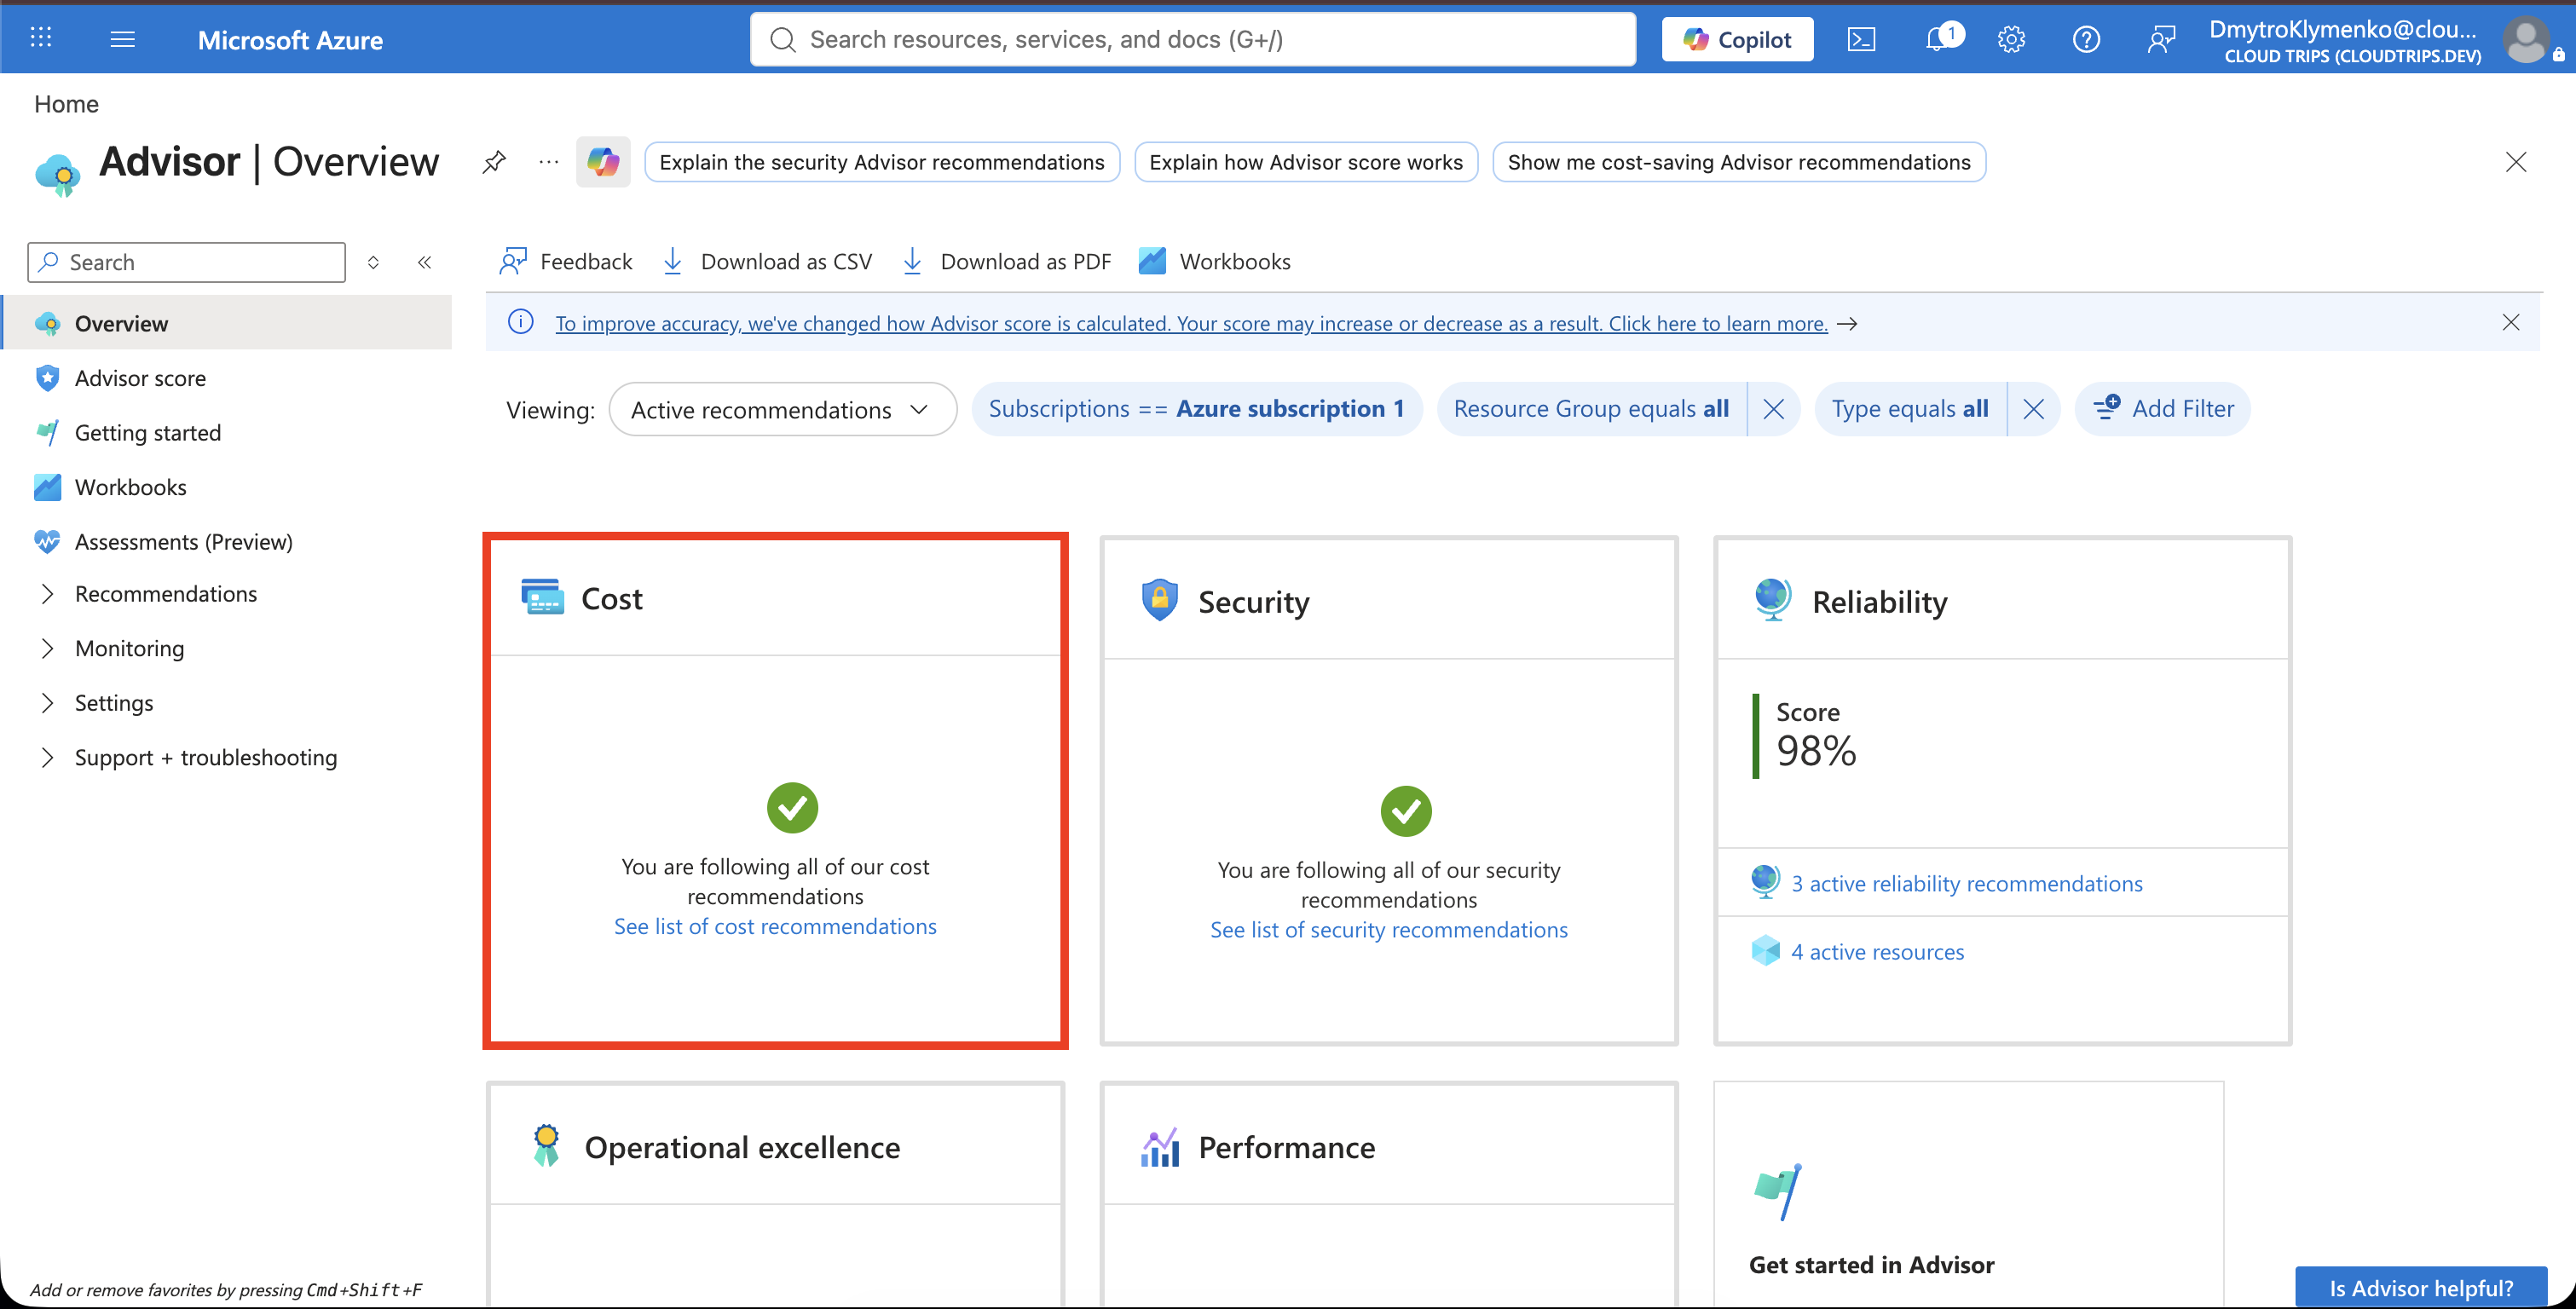The width and height of the screenshot is (2576, 1309).
Task: Click the top-bar feedback person icon
Action: click(x=2161, y=39)
